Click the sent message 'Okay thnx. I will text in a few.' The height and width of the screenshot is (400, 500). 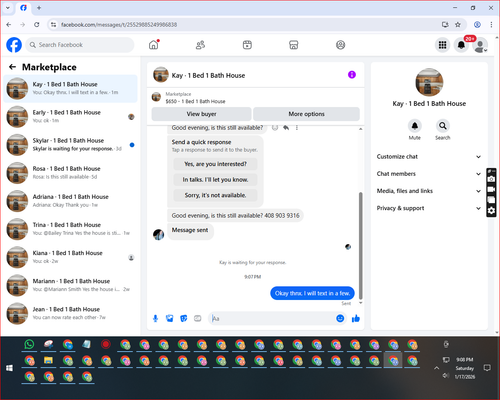click(312, 293)
